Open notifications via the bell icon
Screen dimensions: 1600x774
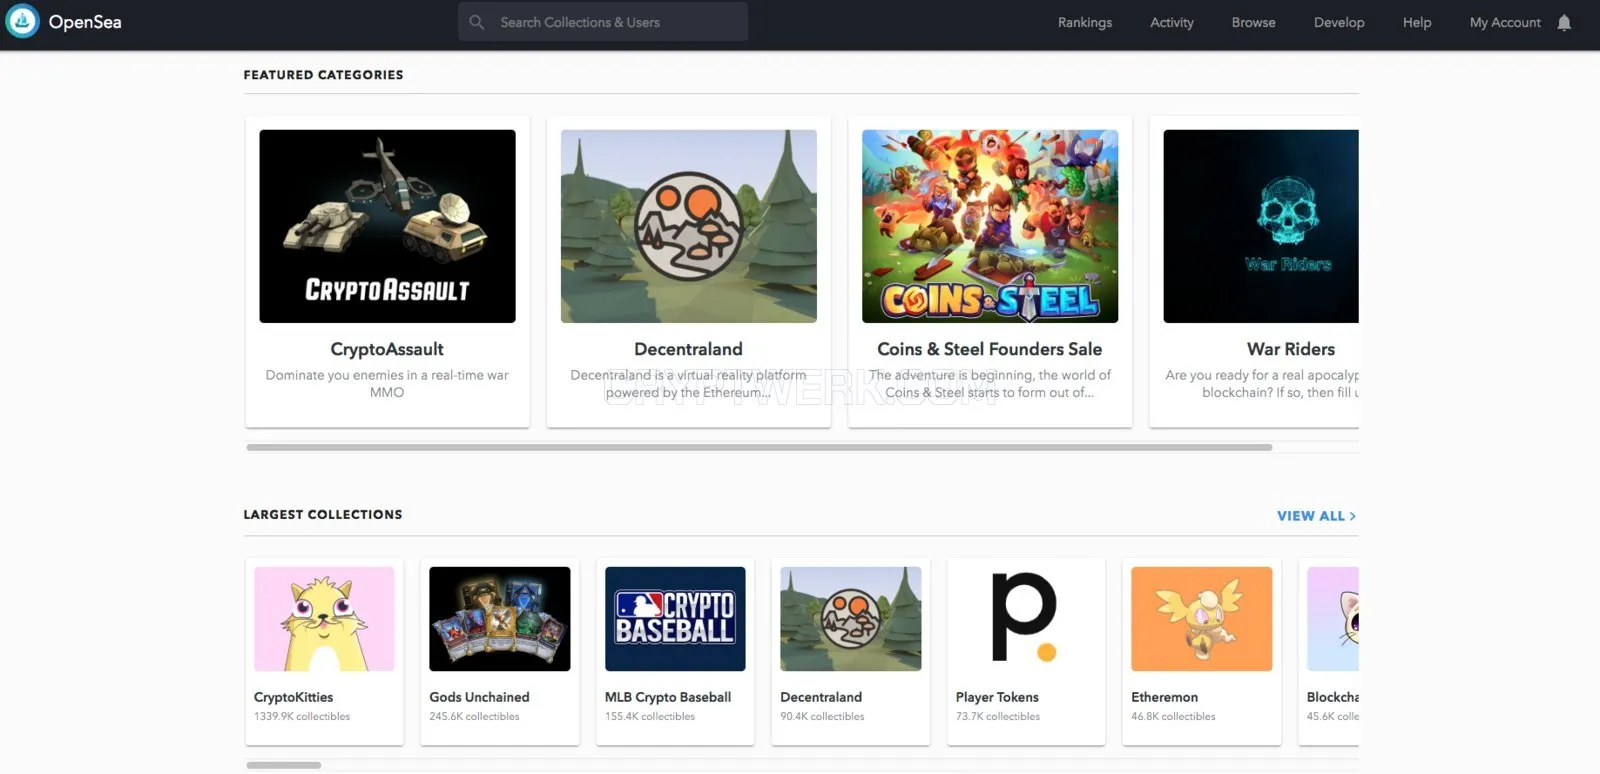(1564, 22)
